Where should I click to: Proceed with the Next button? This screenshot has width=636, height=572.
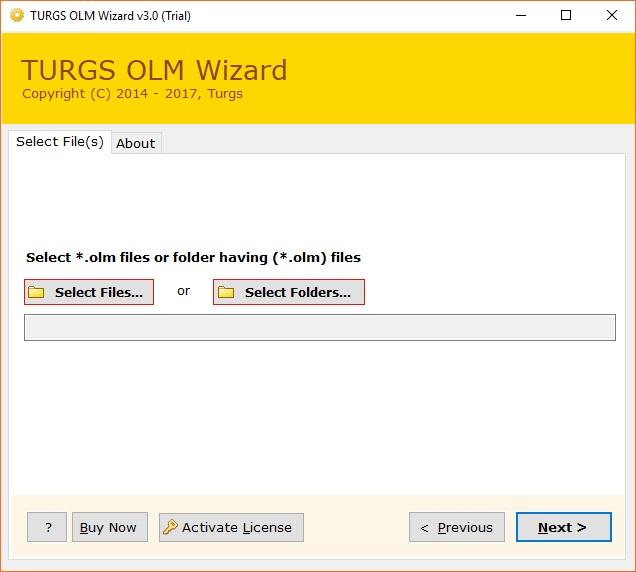(x=564, y=527)
